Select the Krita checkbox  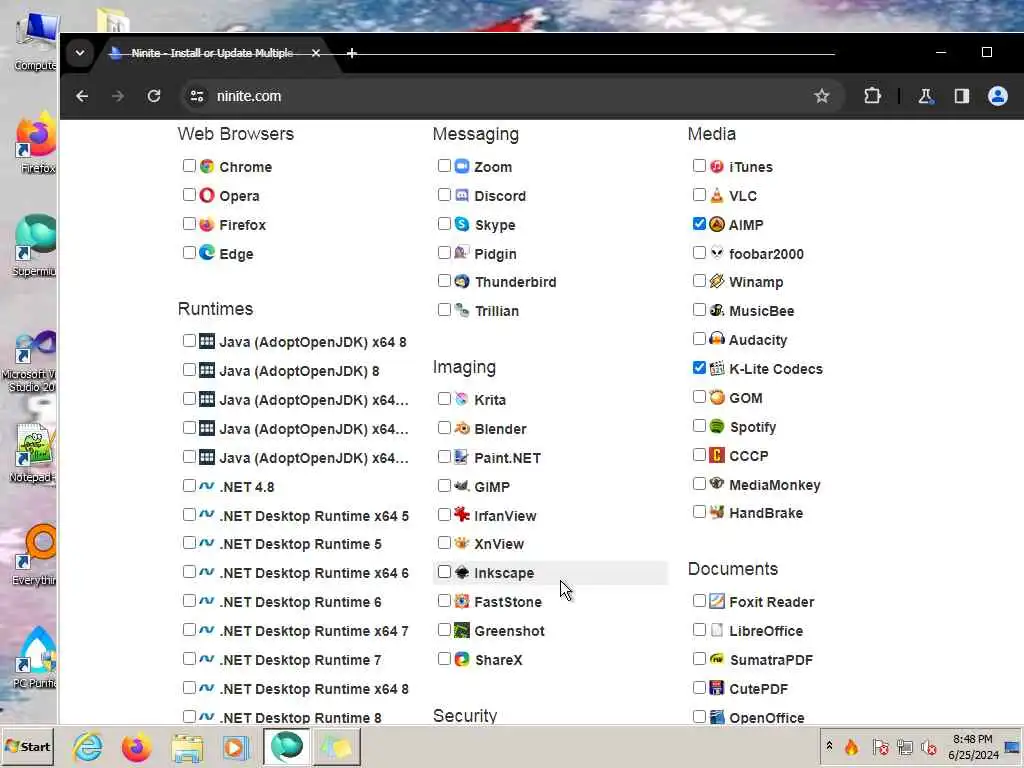click(445, 398)
